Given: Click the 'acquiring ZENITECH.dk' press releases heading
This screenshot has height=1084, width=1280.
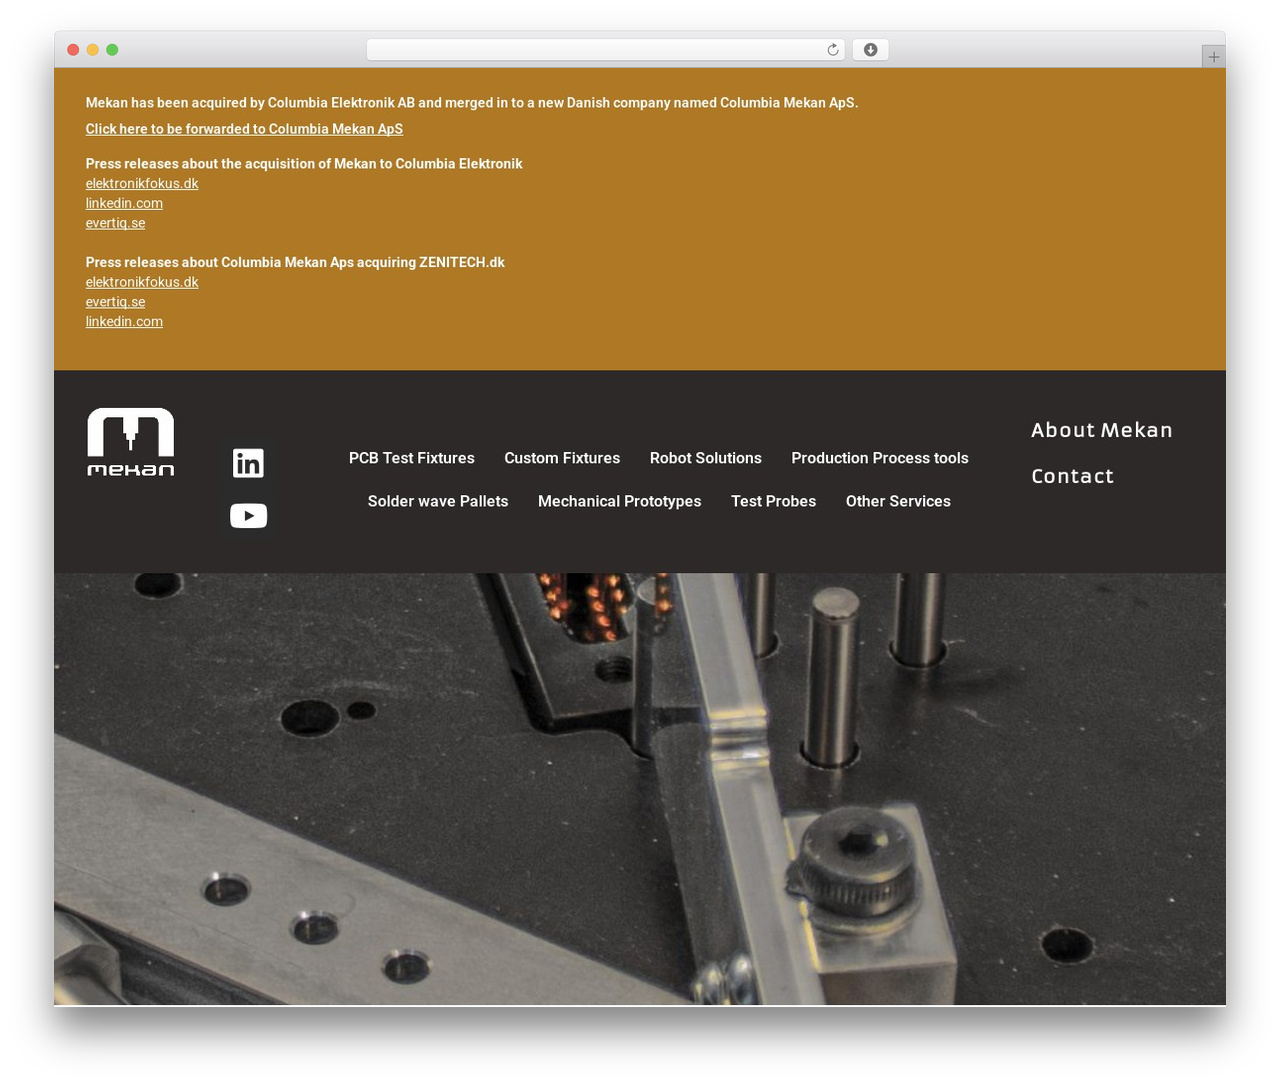Looking at the screenshot, I should tap(295, 262).
